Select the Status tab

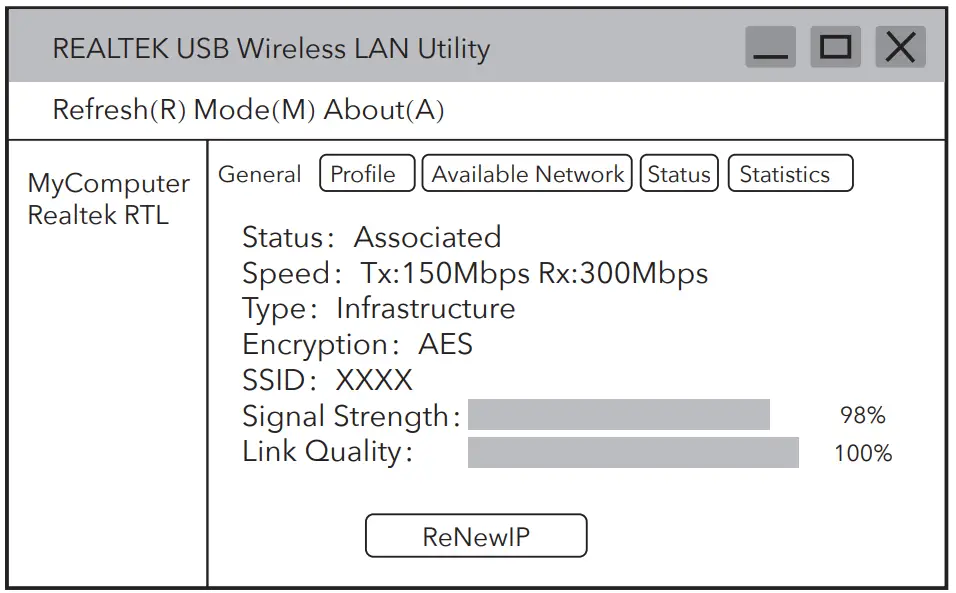[679, 173]
